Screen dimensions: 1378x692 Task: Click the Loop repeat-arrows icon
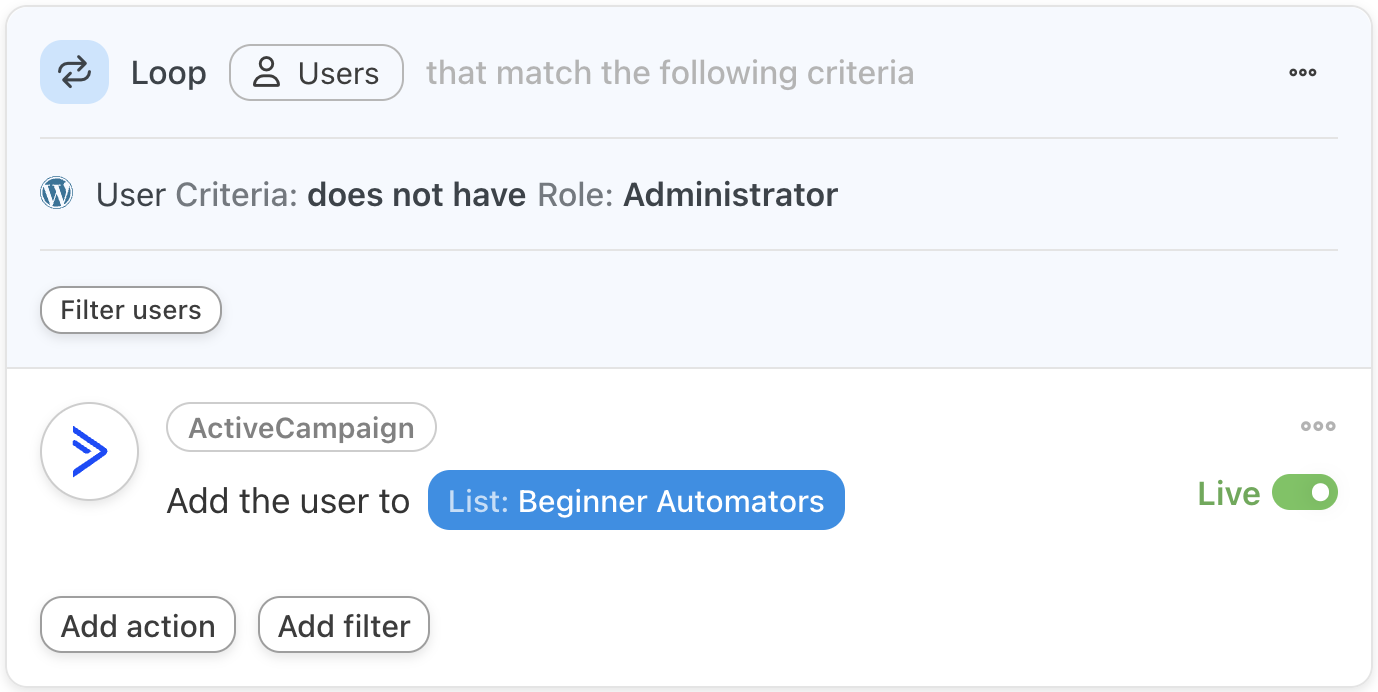click(x=74, y=72)
